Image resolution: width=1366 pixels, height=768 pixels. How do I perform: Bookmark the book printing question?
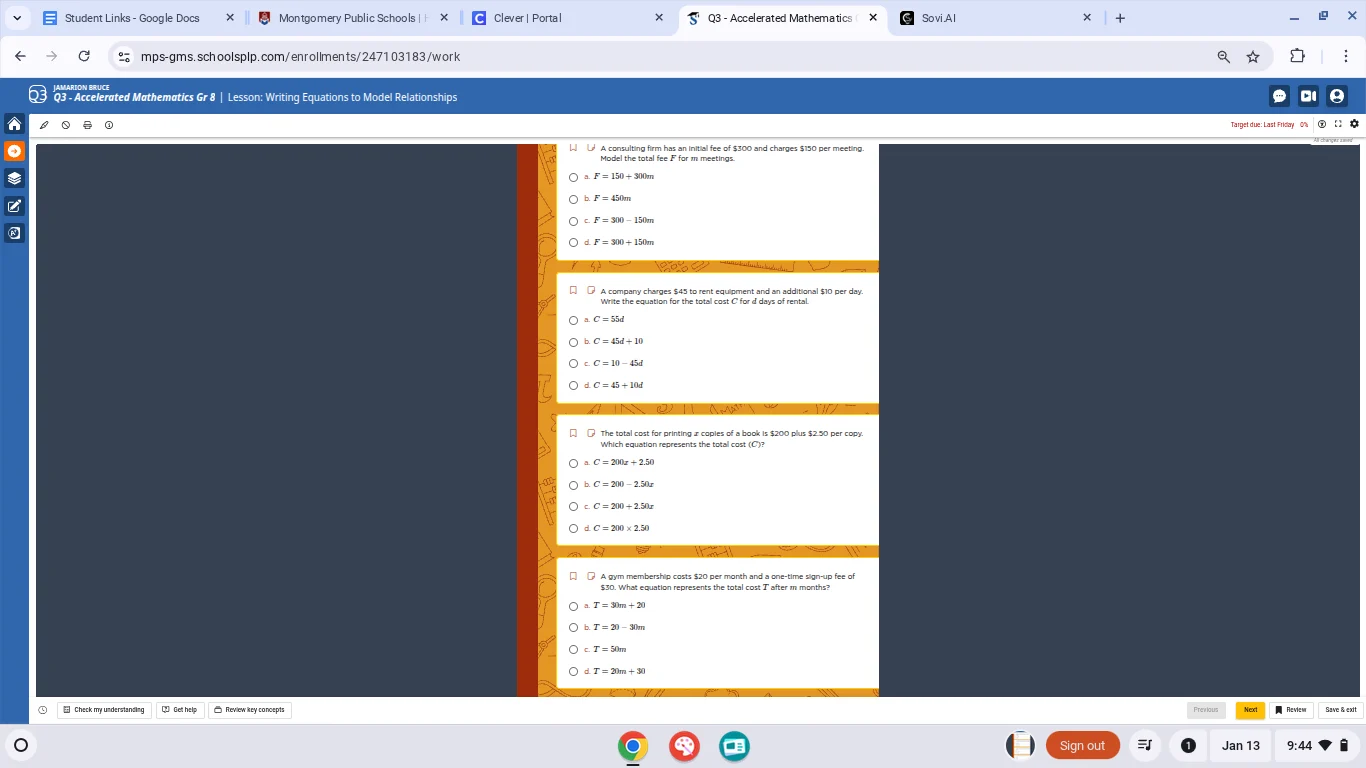click(574, 433)
